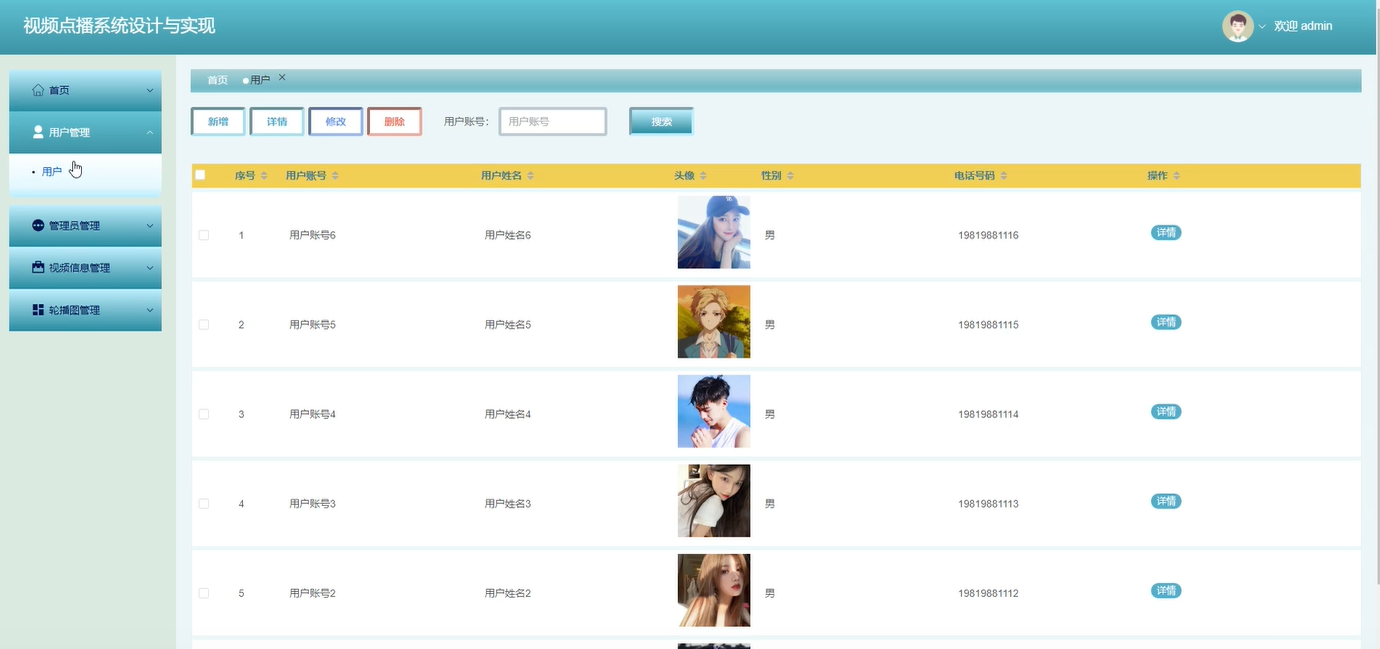Click the avatar thumbnail of 用户姓名4
The width and height of the screenshot is (1380, 649).
[x=714, y=411]
